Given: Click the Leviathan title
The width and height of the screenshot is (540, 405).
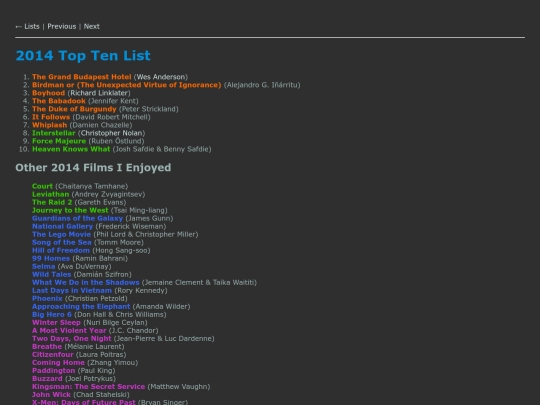Looking at the screenshot, I should (x=51, y=194).
